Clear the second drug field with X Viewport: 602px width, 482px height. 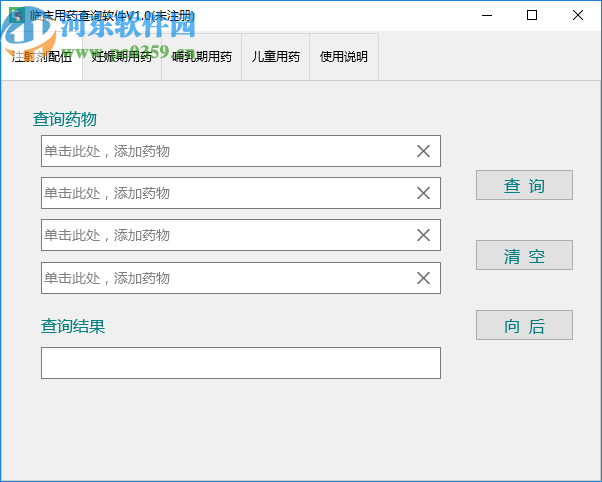(423, 193)
